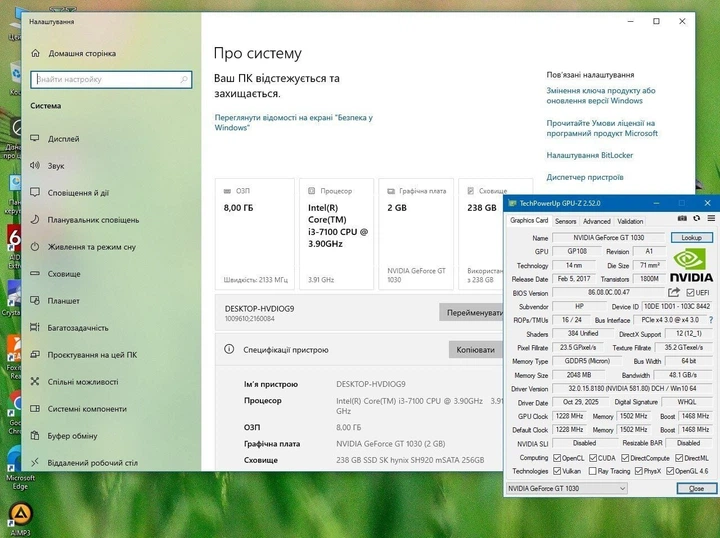Screen dimensions: 720x538
Task: Toggle the OpenCL checkbox
Action: click(x=557, y=458)
